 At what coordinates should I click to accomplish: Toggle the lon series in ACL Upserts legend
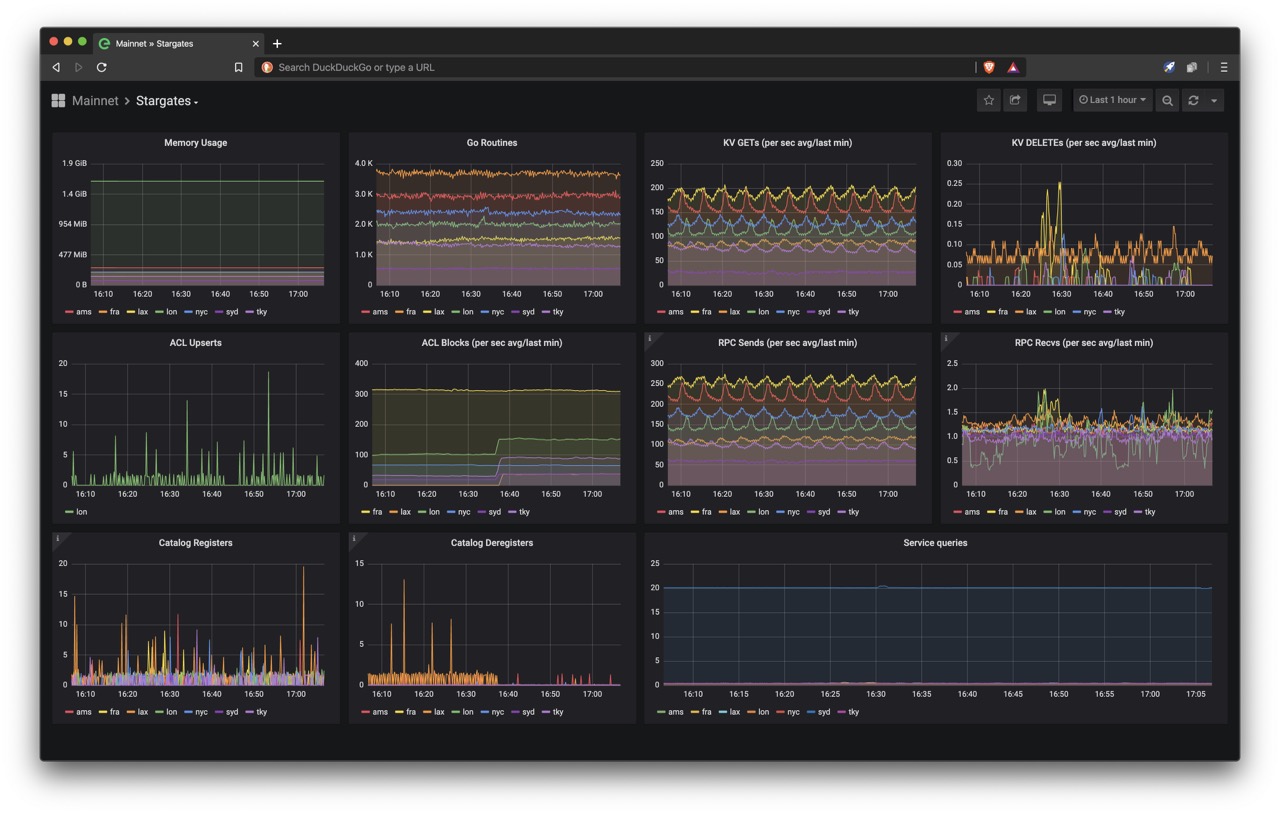coord(82,512)
